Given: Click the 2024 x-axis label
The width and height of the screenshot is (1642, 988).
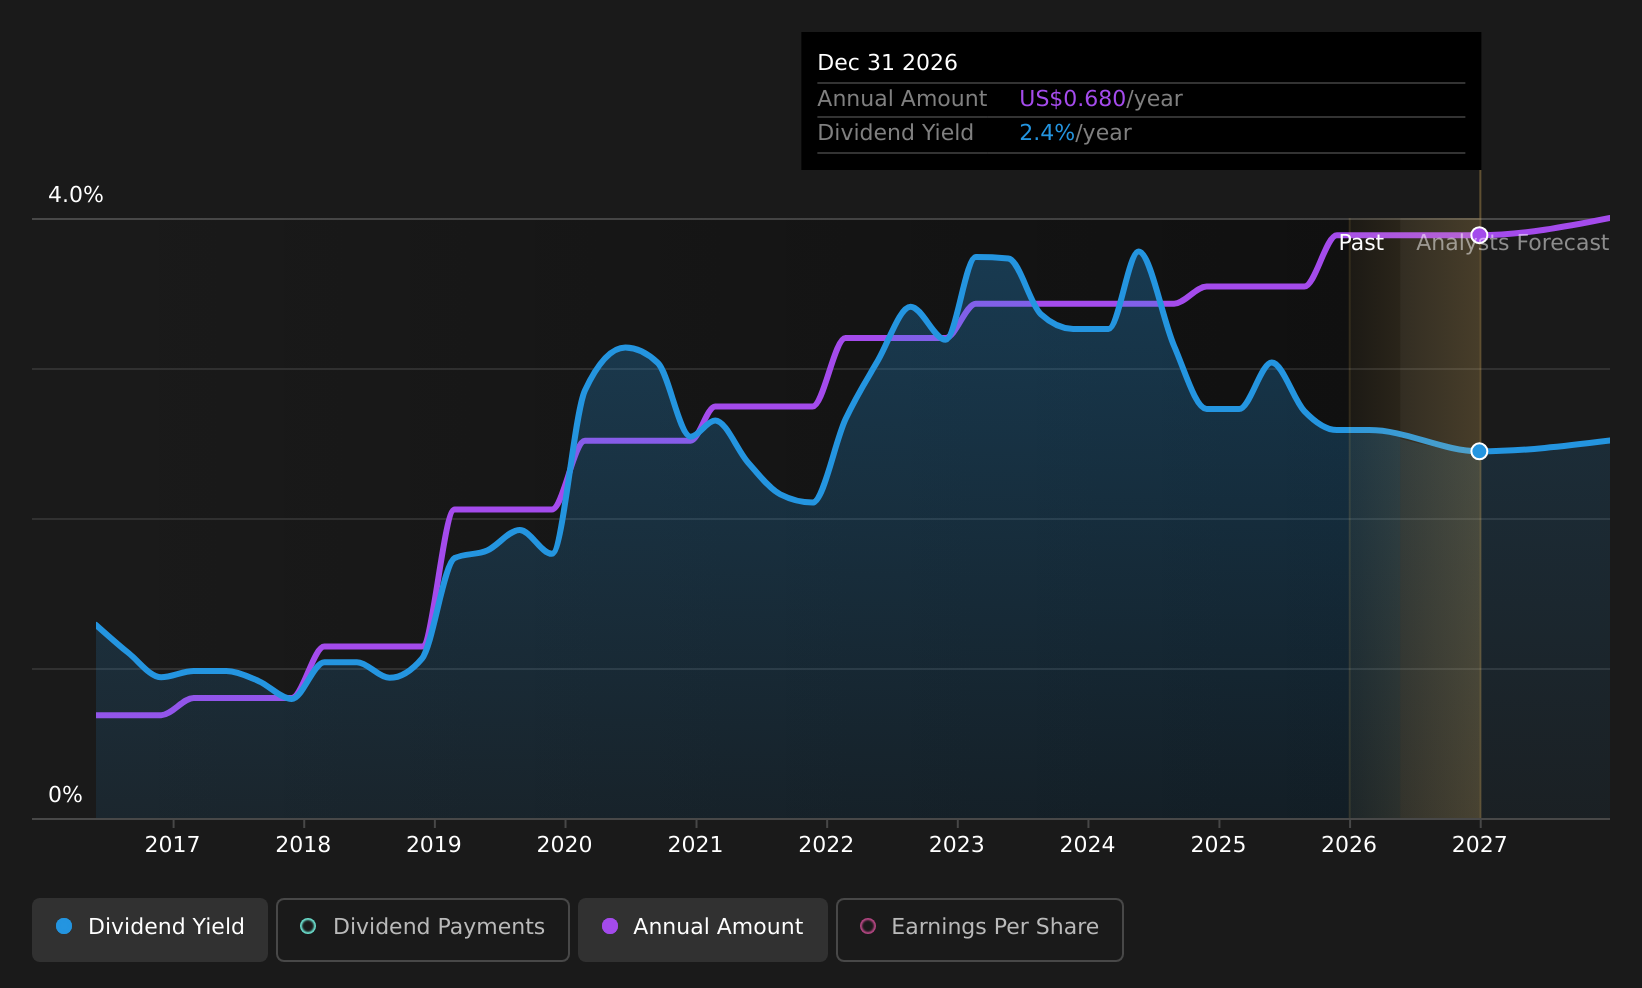Looking at the screenshot, I should pyautogui.click(x=1088, y=845).
